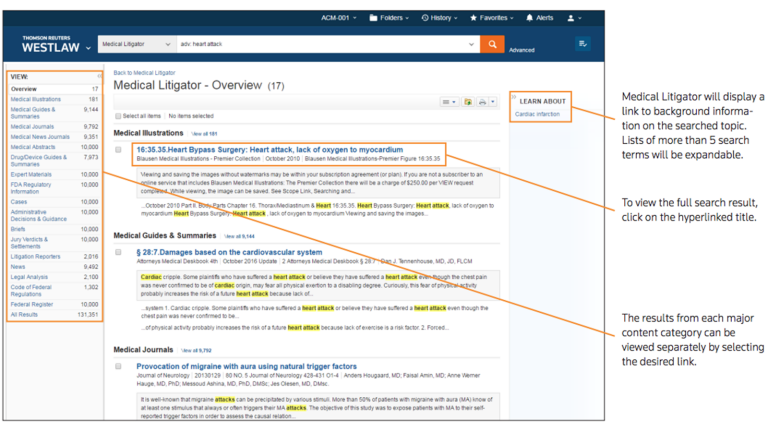Go Back to Medical Litigator
Image resolution: width=768 pixels, height=432 pixels.
click(144, 72)
